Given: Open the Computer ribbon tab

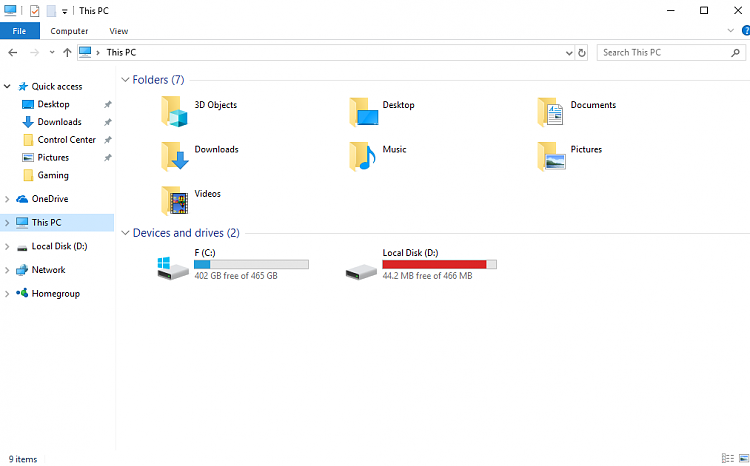Looking at the screenshot, I should click(69, 31).
